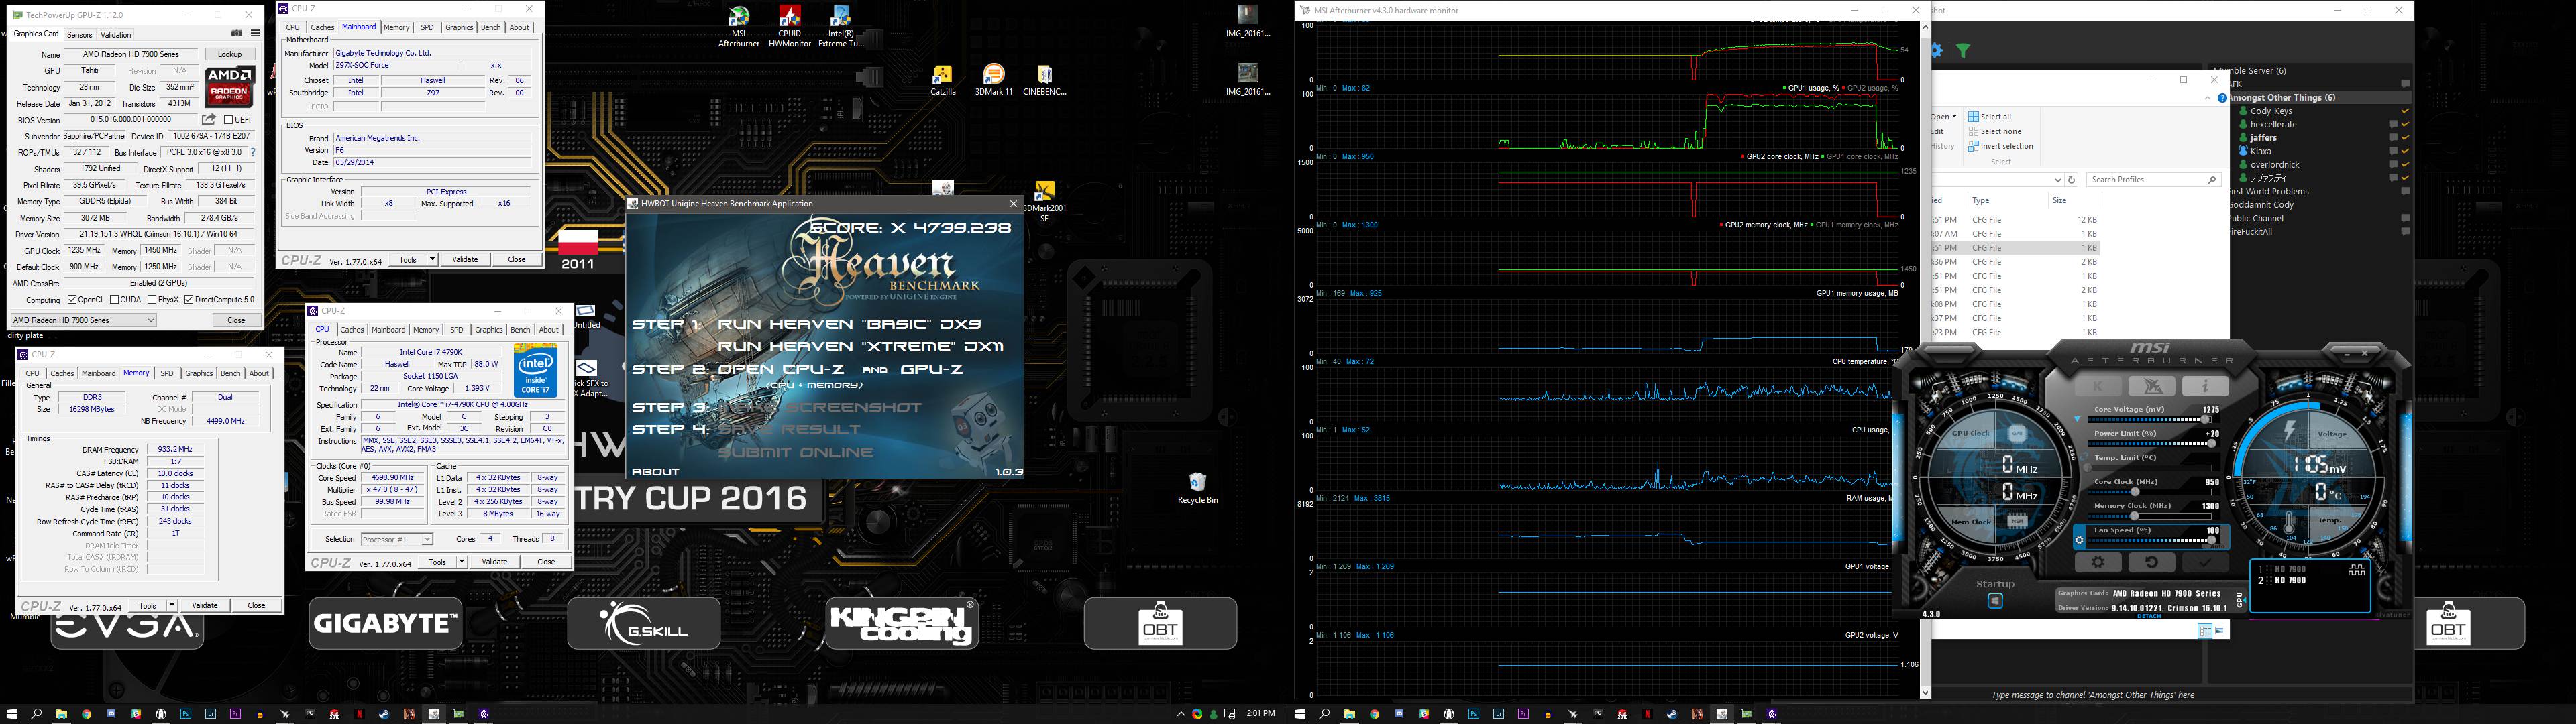The image size is (2576, 724).
Task: Toggle Afterburner Startup Windows icon
Action: (x=1995, y=601)
